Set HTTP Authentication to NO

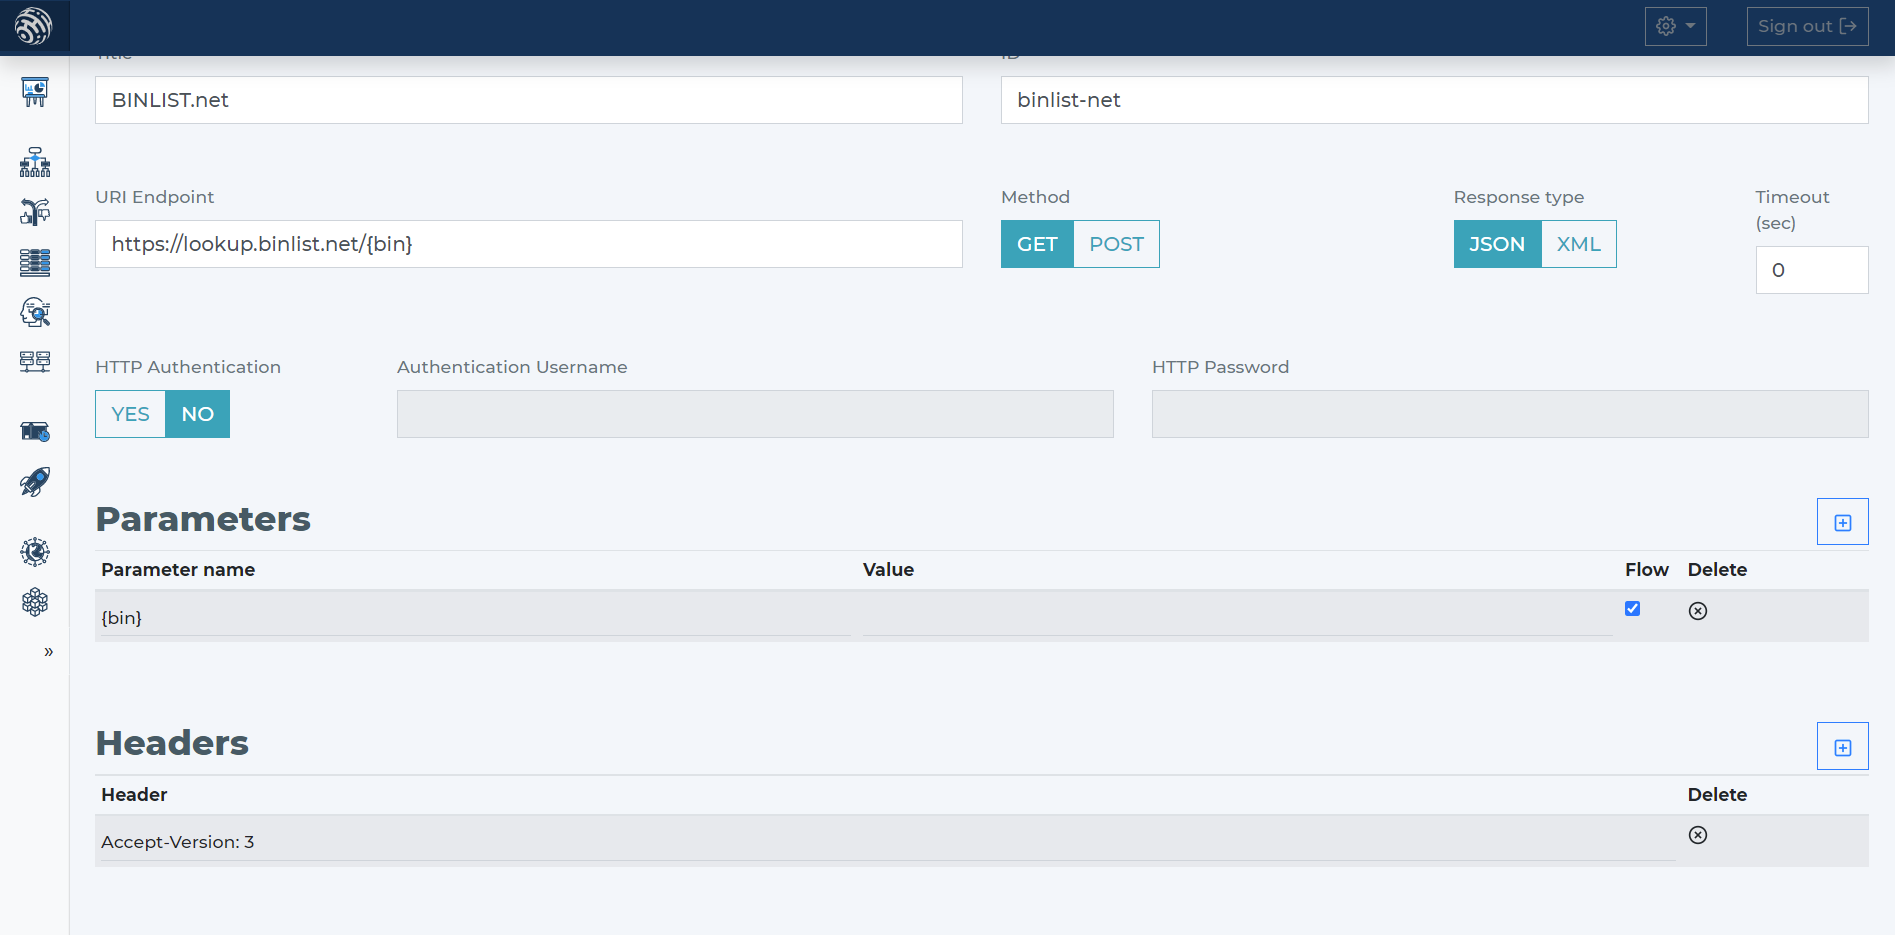pos(197,414)
